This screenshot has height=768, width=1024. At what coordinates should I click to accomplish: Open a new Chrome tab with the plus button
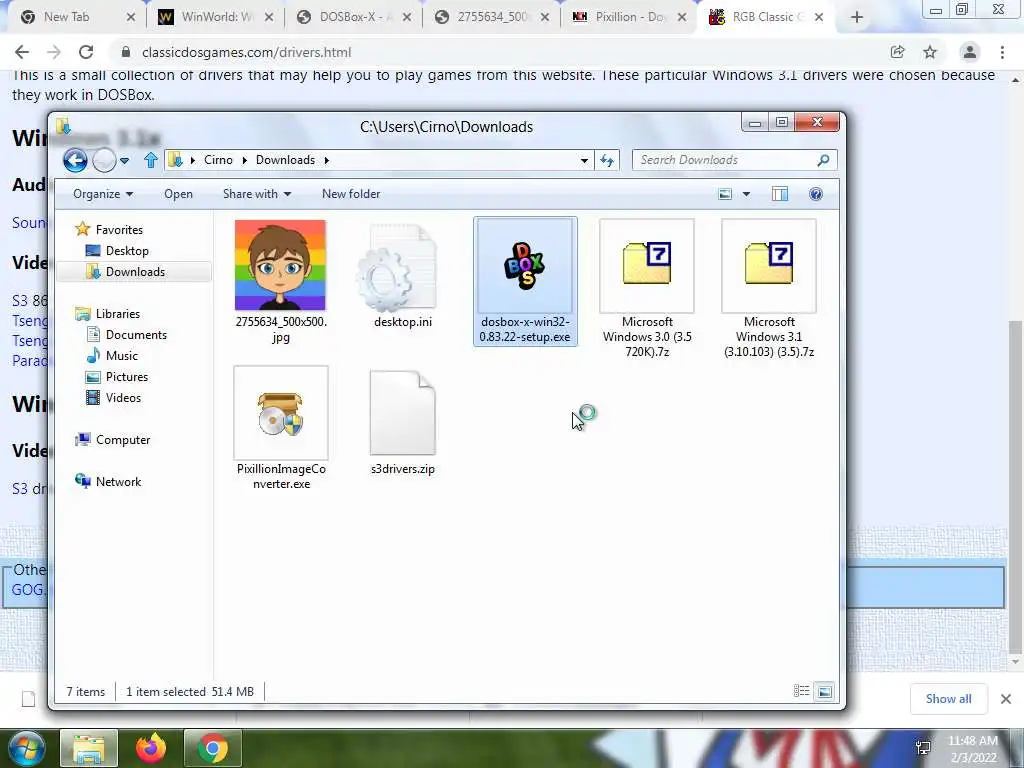coord(857,18)
